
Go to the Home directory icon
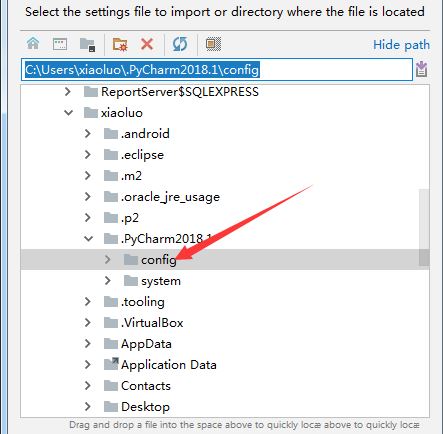[33, 44]
